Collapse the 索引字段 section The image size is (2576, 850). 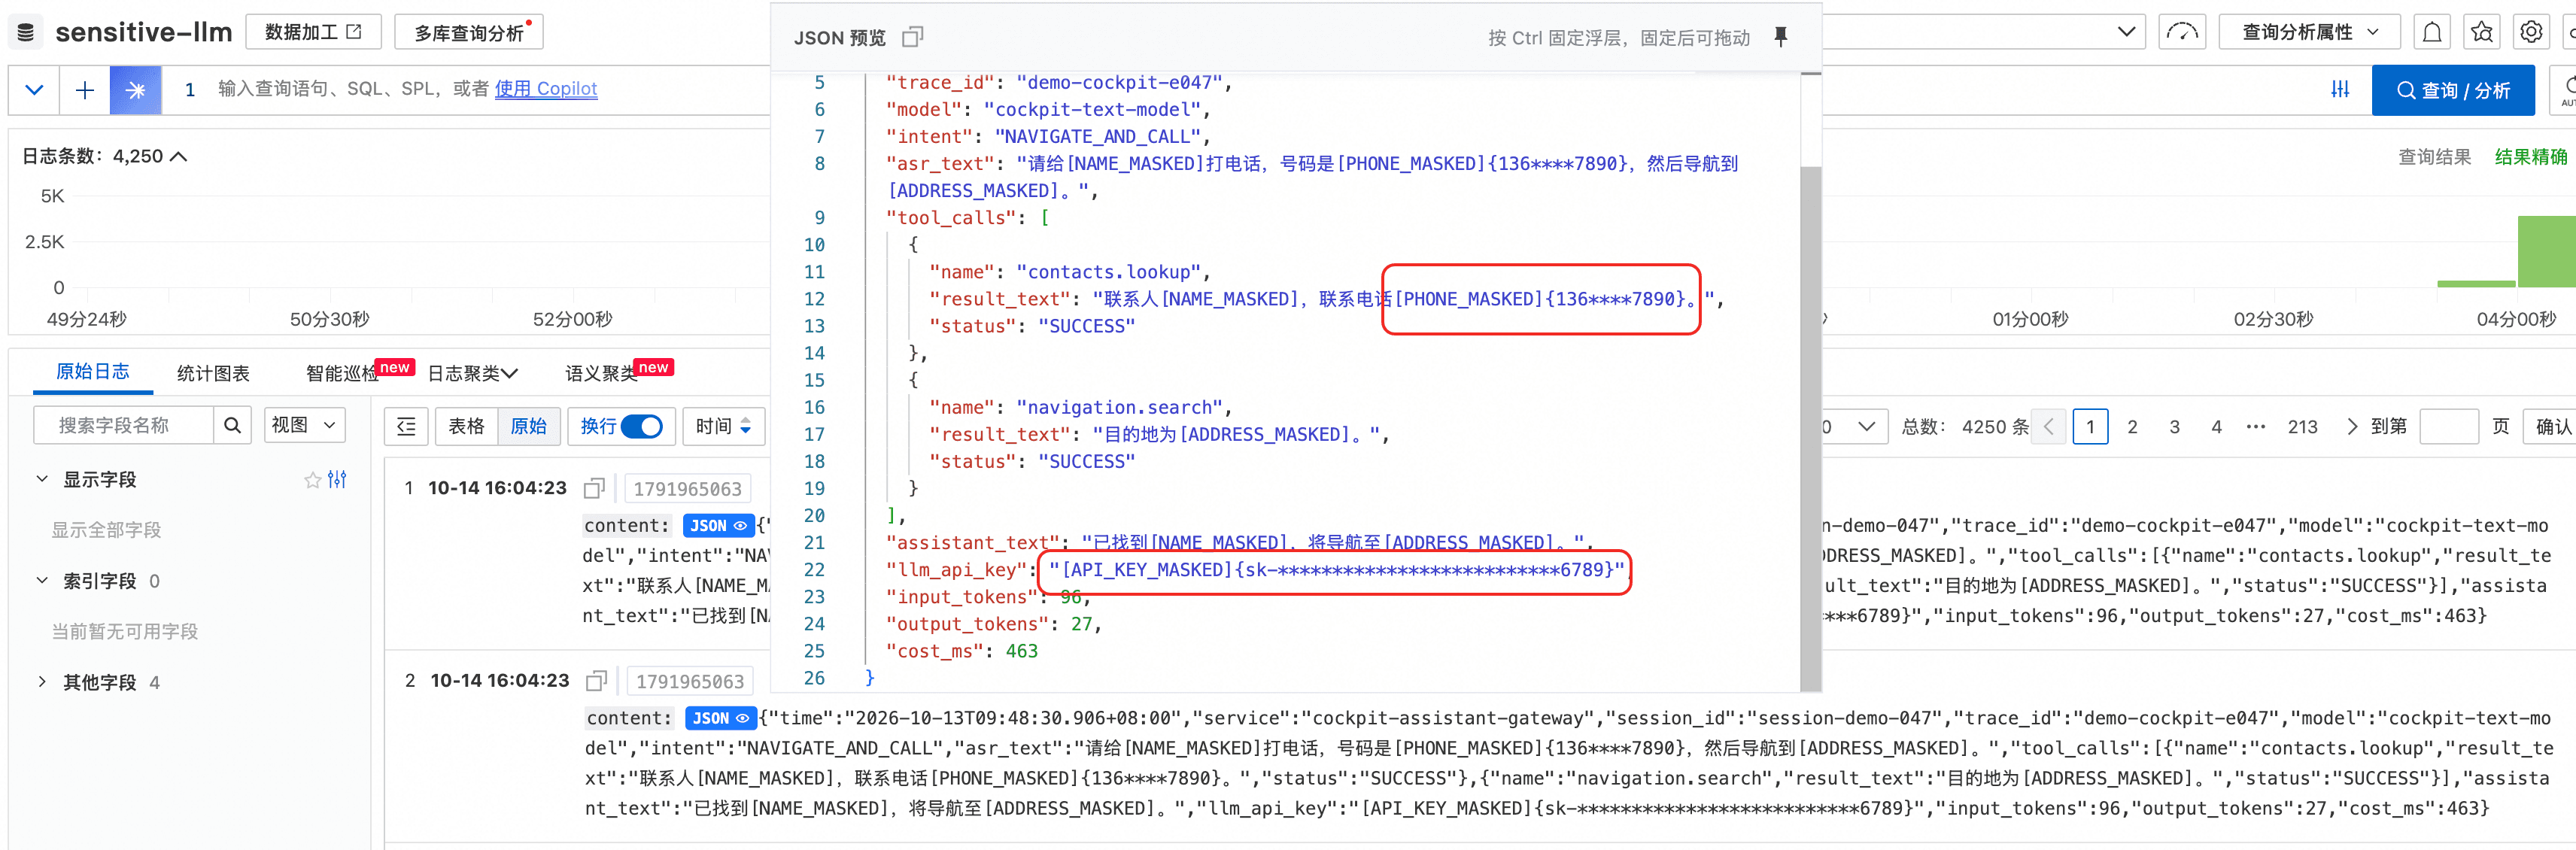pos(42,581)
